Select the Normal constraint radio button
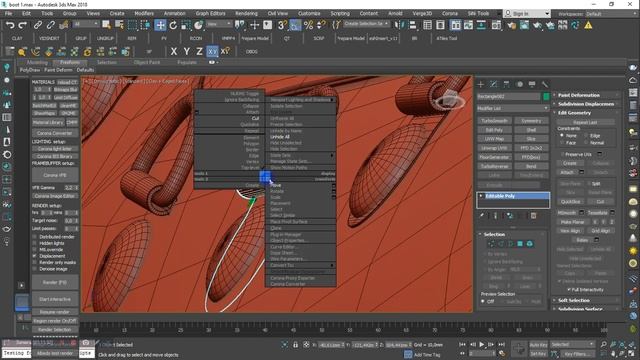 [x=586, y=143]
